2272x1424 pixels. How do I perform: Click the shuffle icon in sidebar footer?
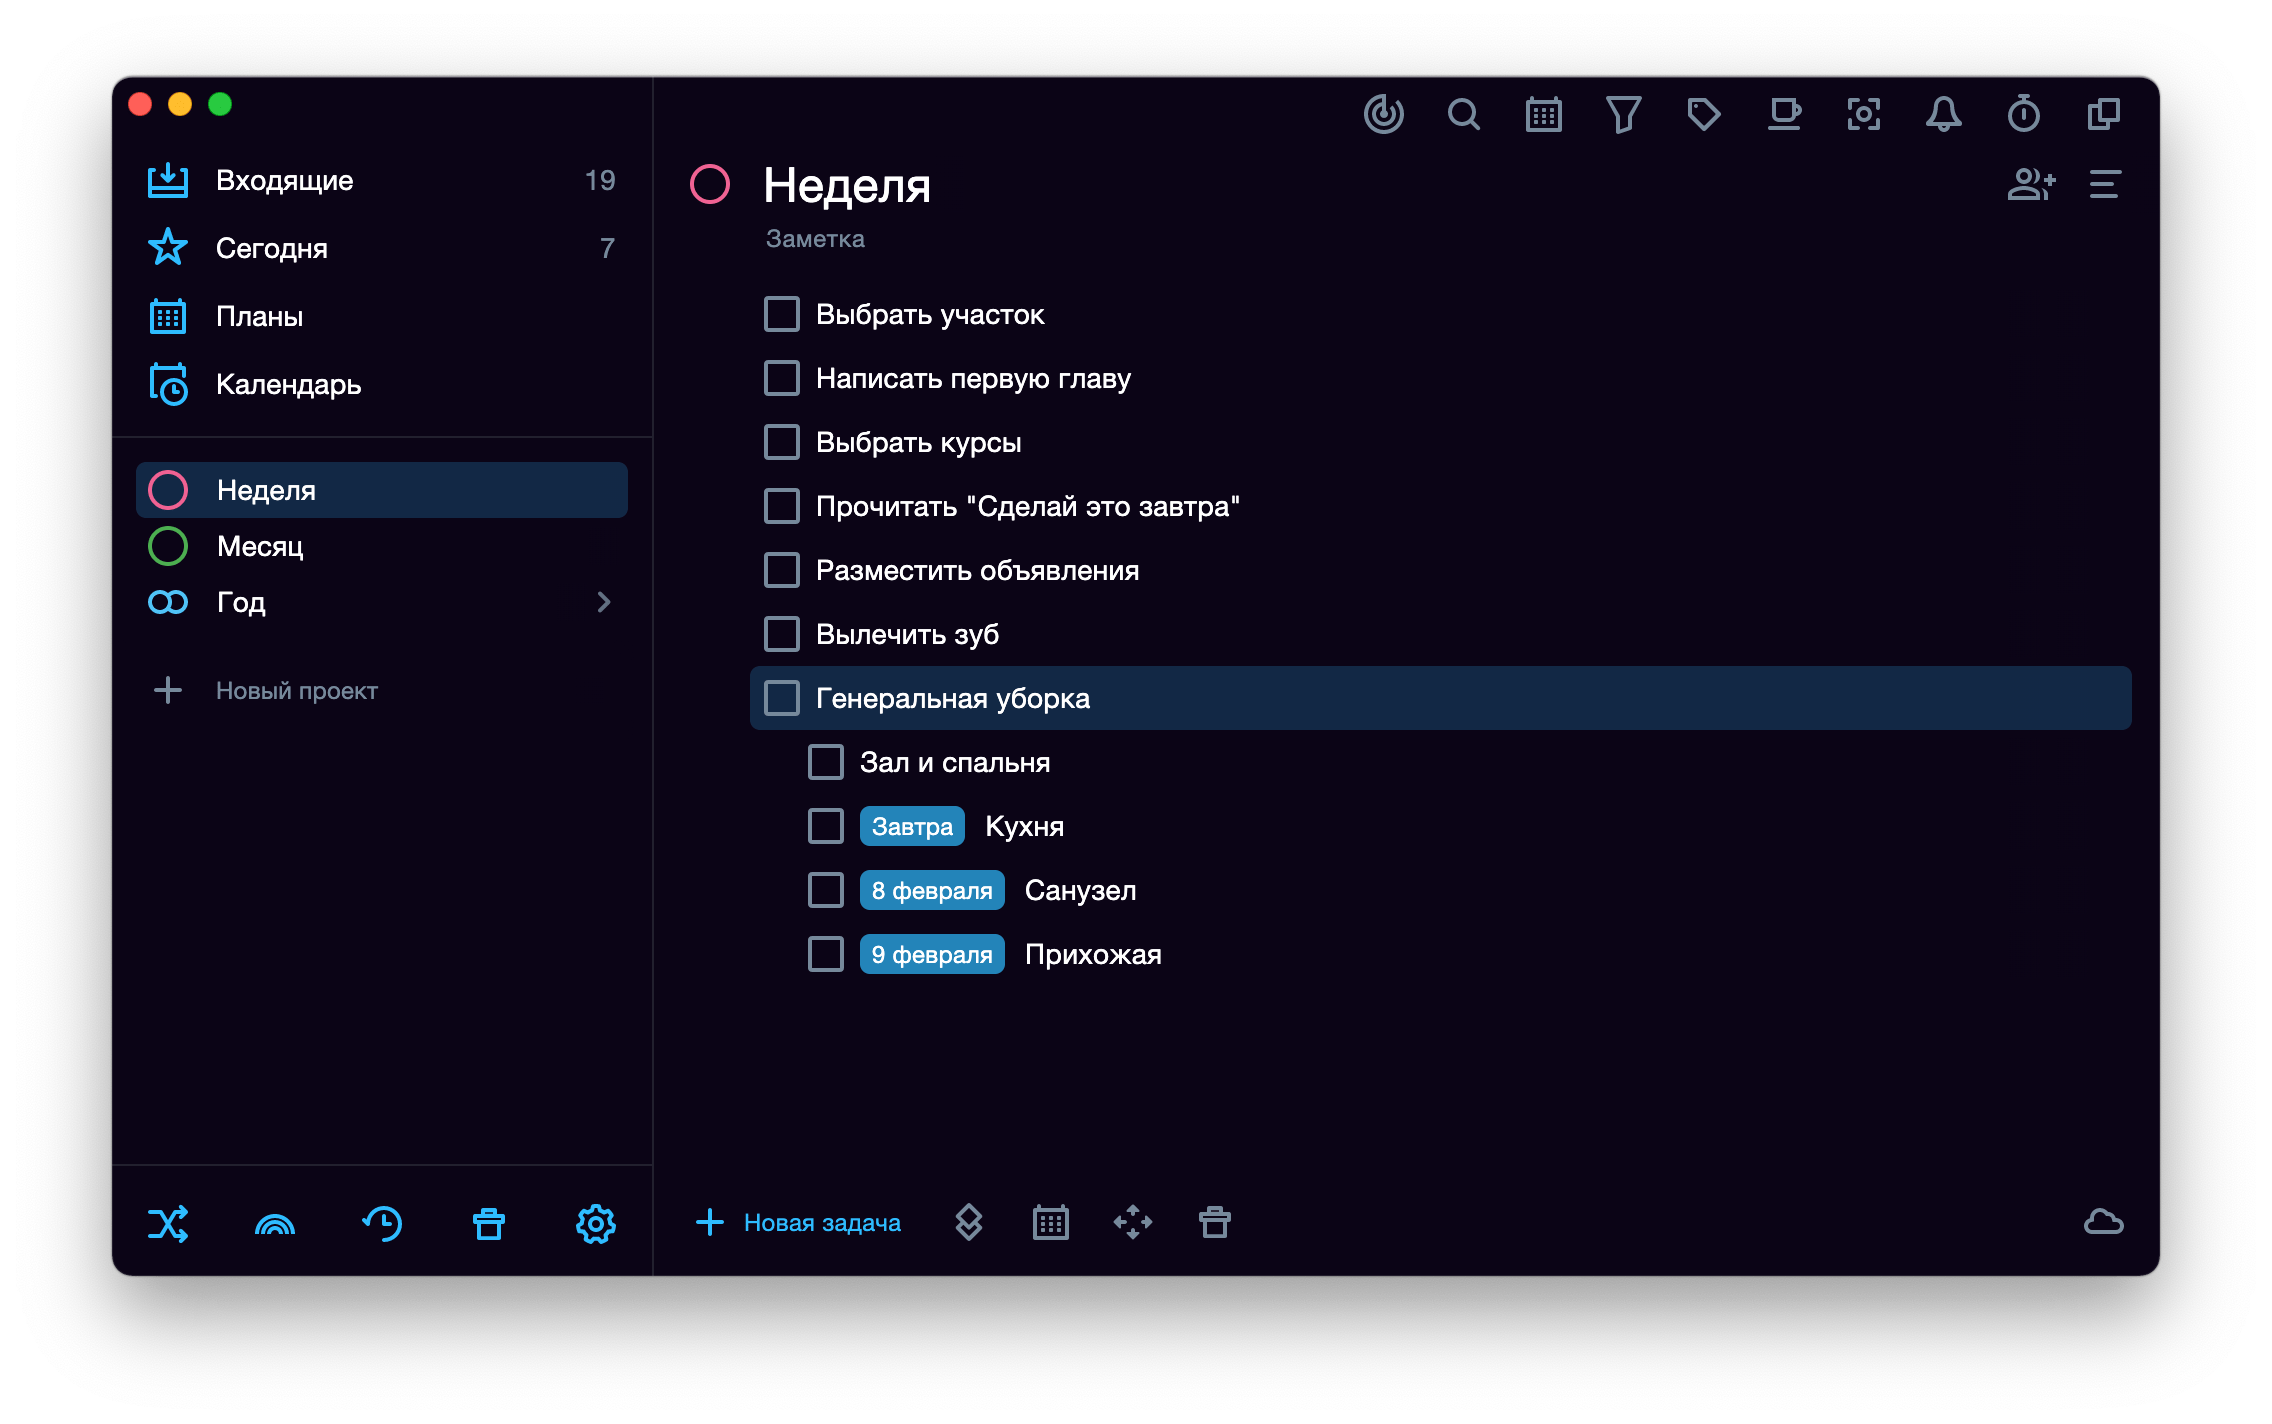click(x=168, y=1223)
